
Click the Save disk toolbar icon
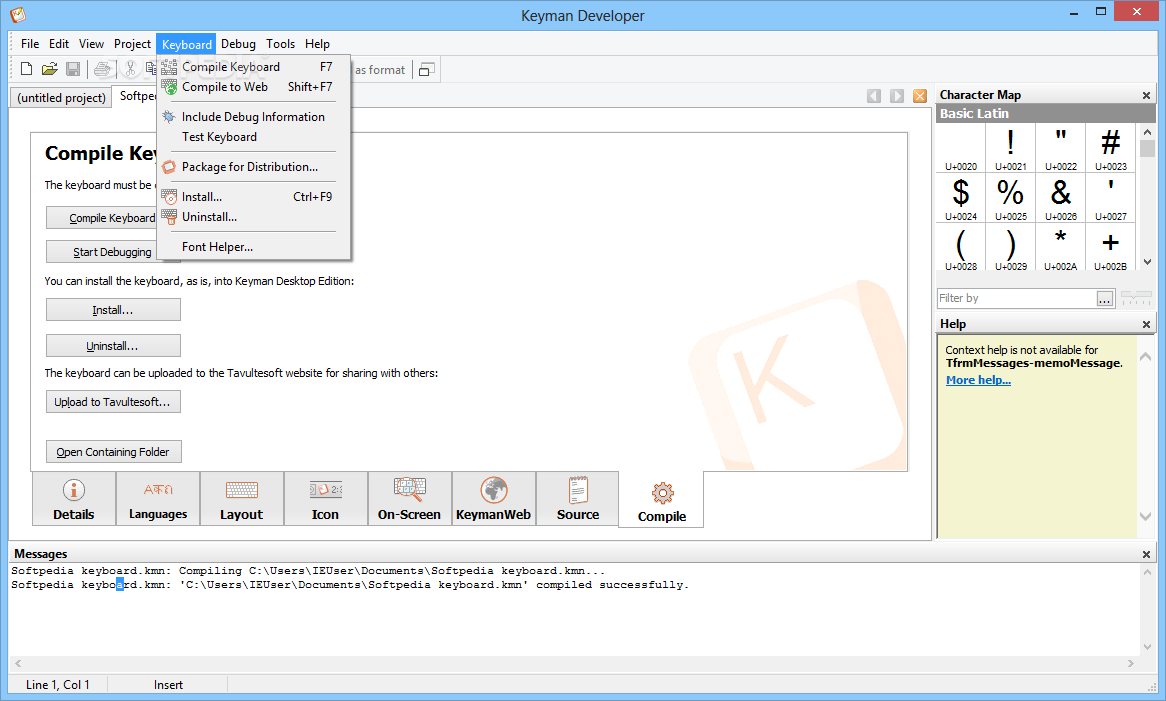tap(73, 69)
